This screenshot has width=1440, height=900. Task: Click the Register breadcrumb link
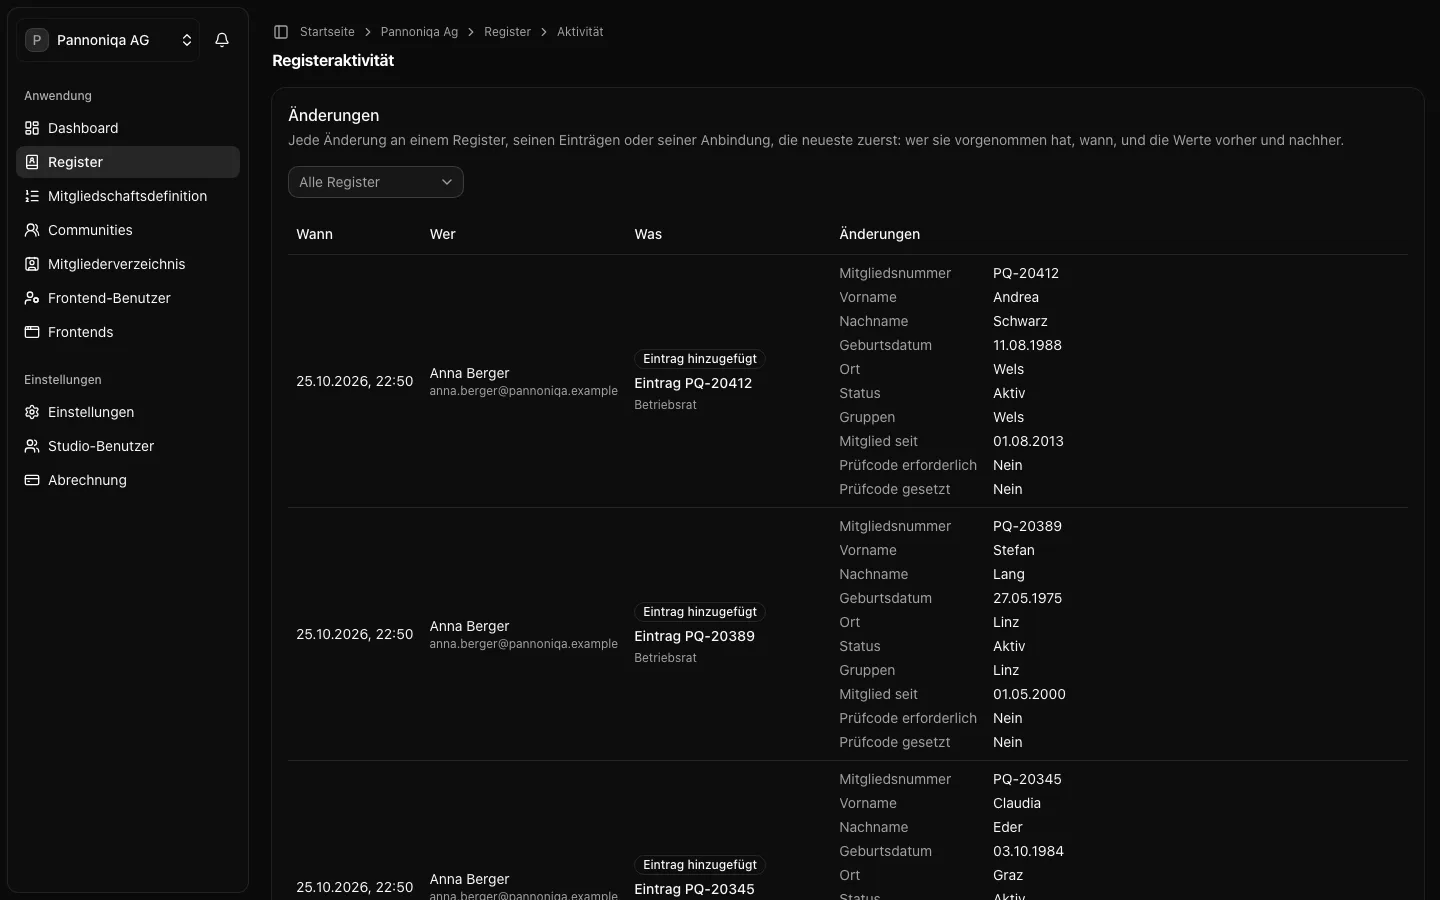click(507, 32)
